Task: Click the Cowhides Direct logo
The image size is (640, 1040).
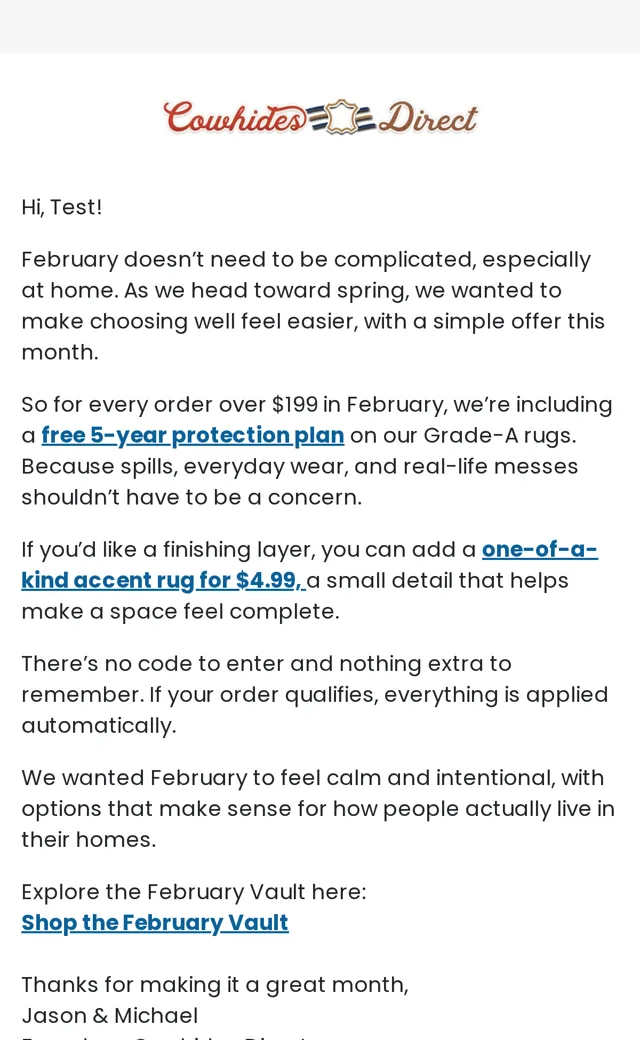Action: pyautogui.click(x=320, y=118)
